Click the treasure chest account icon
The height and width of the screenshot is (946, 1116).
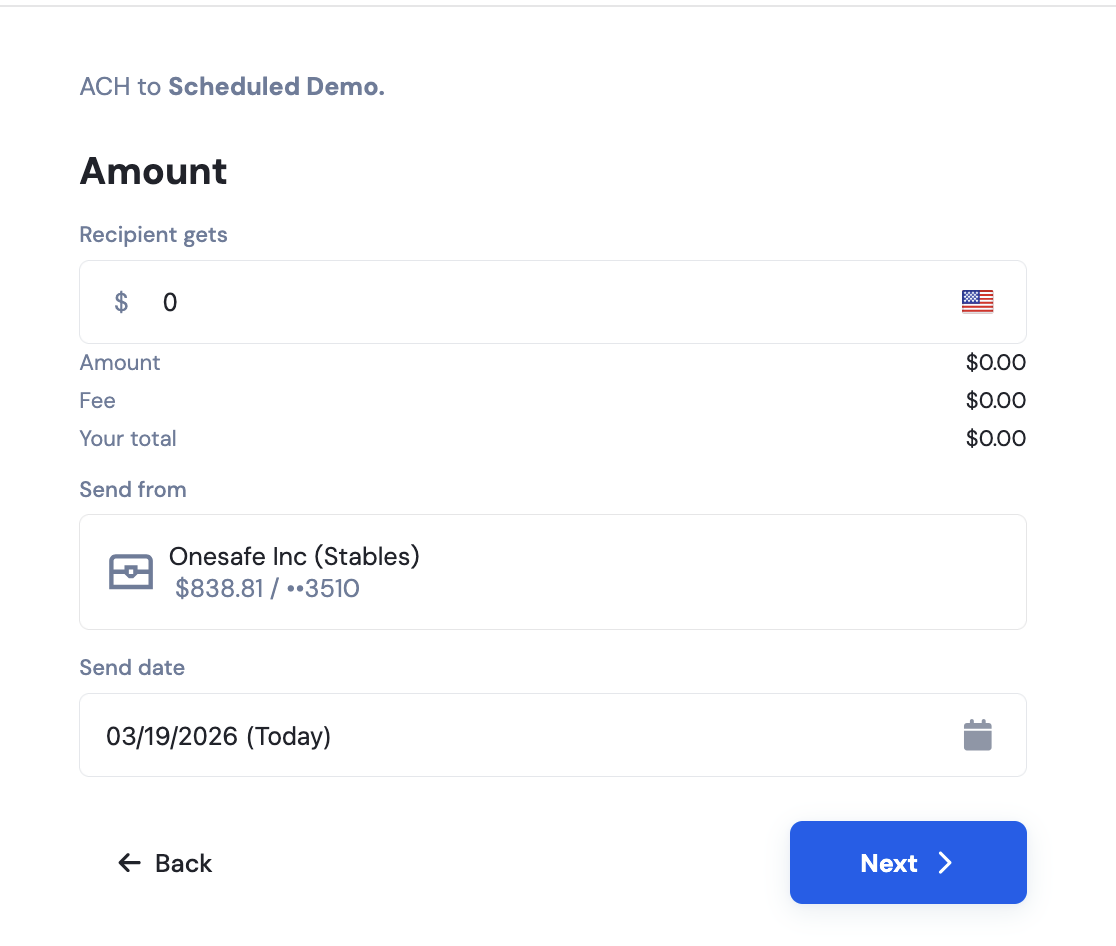(x=131, y=572)
